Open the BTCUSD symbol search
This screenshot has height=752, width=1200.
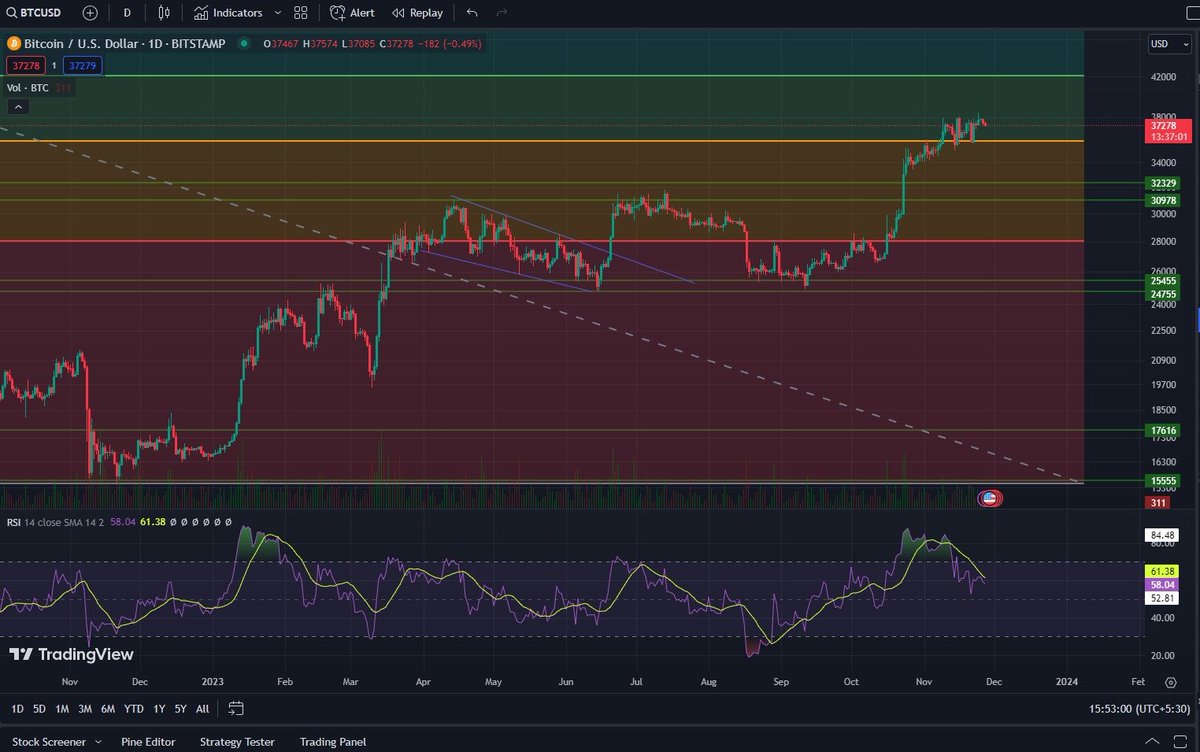point(36,13)
